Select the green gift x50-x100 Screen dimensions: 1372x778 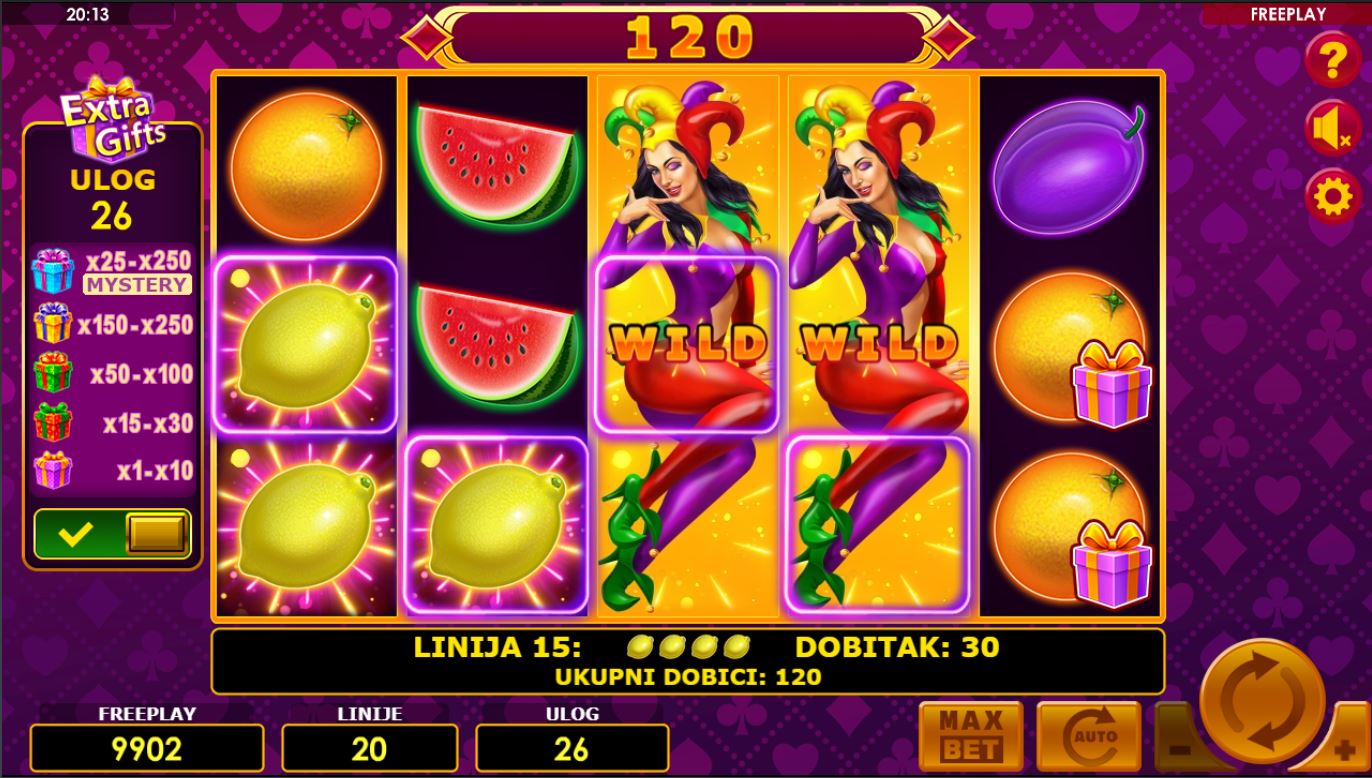[x=112, y=374]
